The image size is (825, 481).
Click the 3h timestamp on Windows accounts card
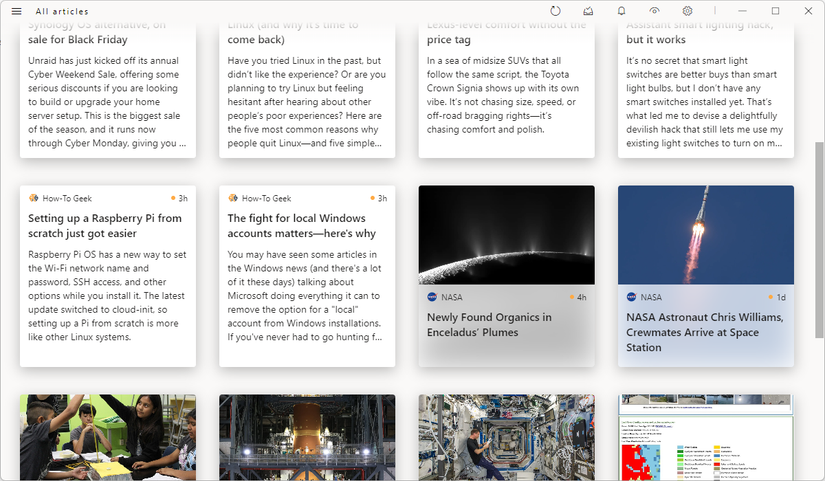coord(382,198)
